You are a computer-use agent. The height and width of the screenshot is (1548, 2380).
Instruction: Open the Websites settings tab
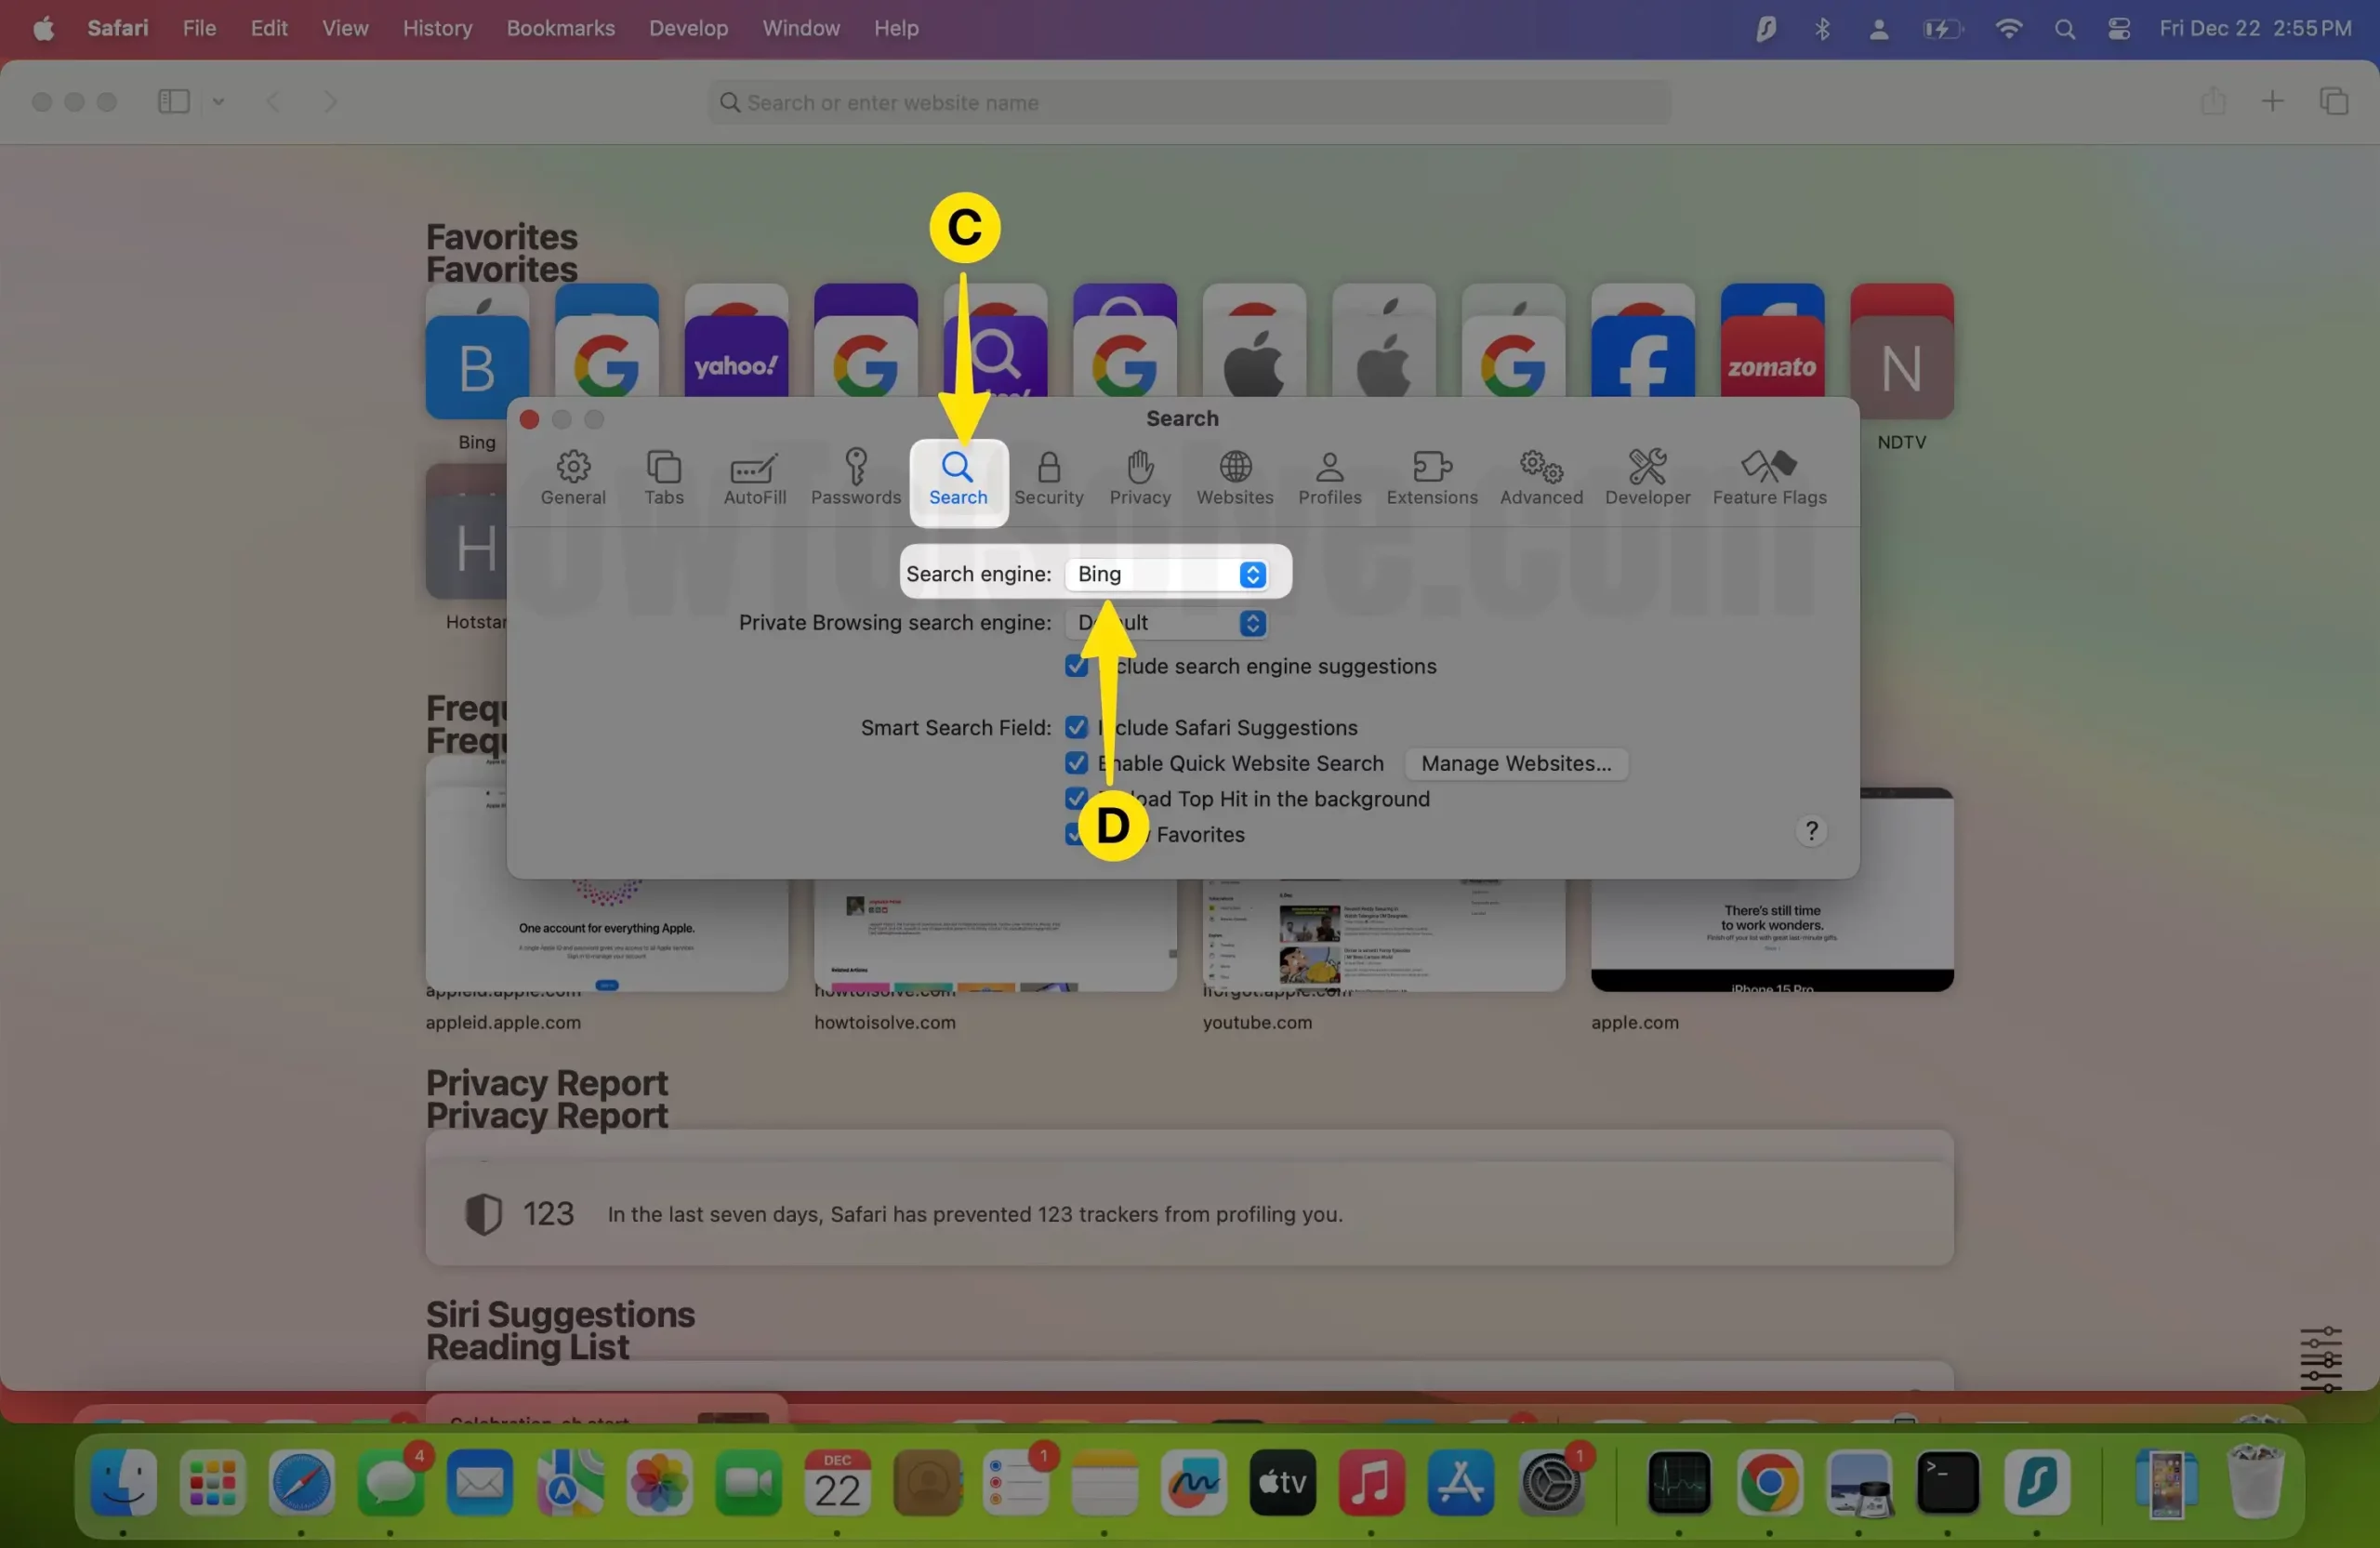coord(1235,479)
